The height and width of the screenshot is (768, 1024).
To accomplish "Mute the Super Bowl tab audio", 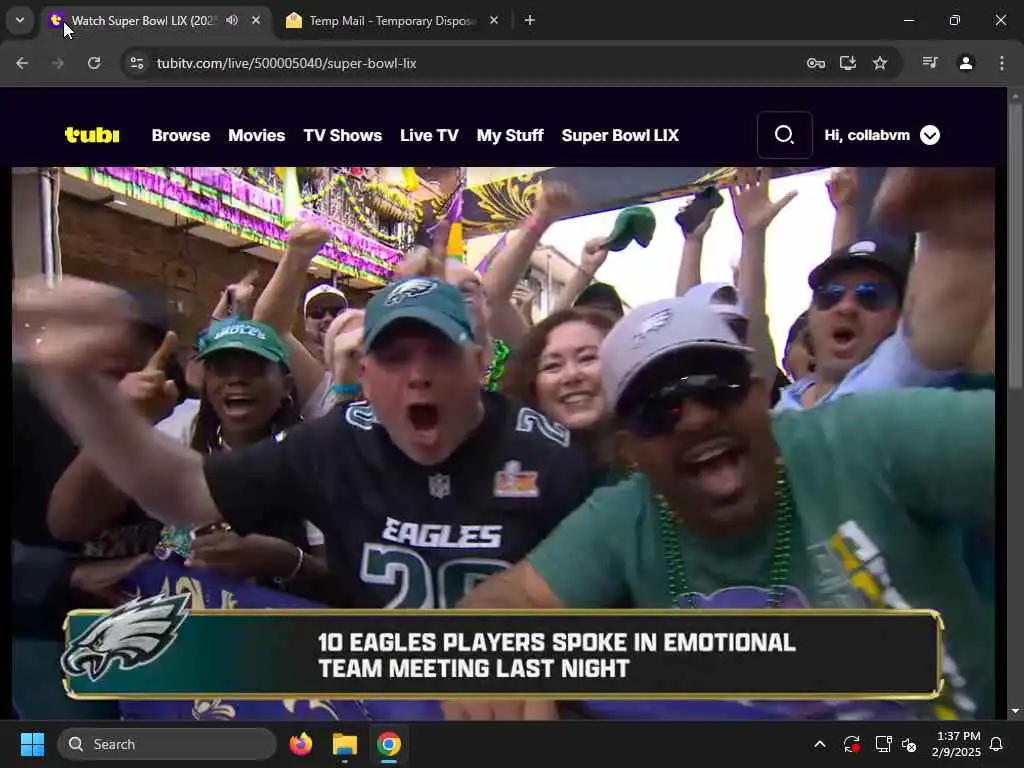I will [x=232, y=20].
